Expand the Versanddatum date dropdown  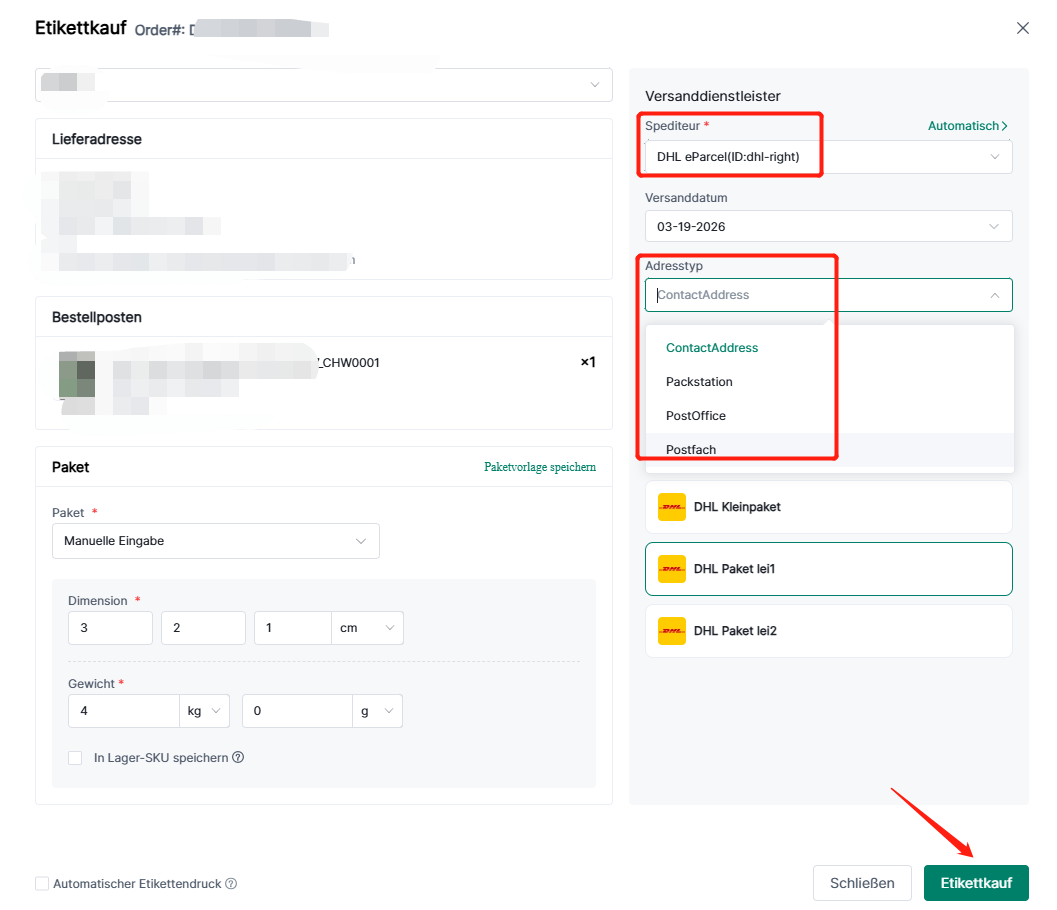click(827, 226)
